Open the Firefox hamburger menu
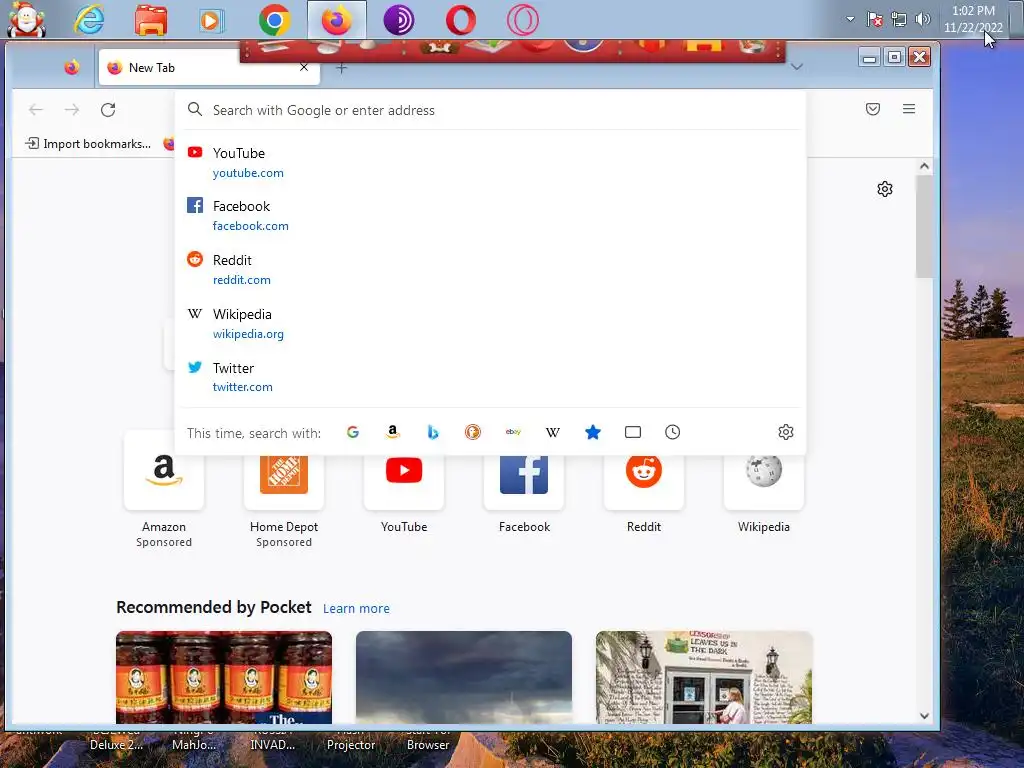Image resolution: width=1024 pixels, height=768 pixels. coord(909,109)
